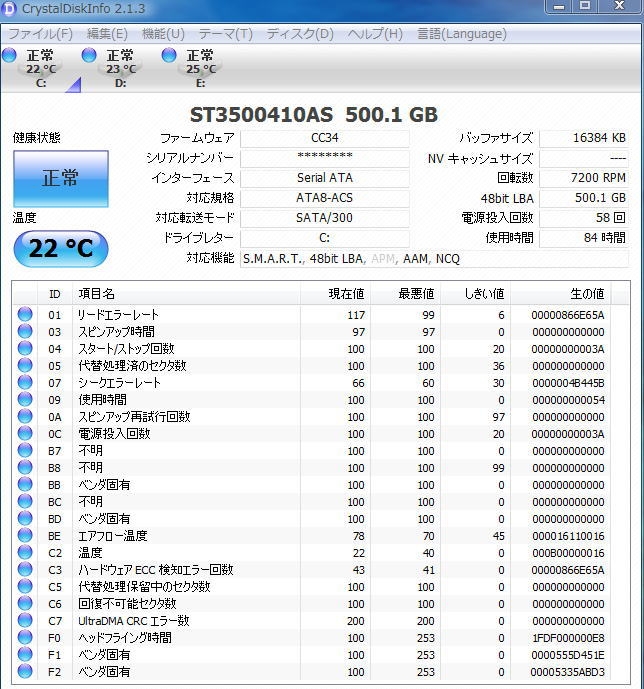Screen dimensions: 644x689
Task: Click status icon for 05 代替処理済のセクタ数
Action: pos(25,365)
